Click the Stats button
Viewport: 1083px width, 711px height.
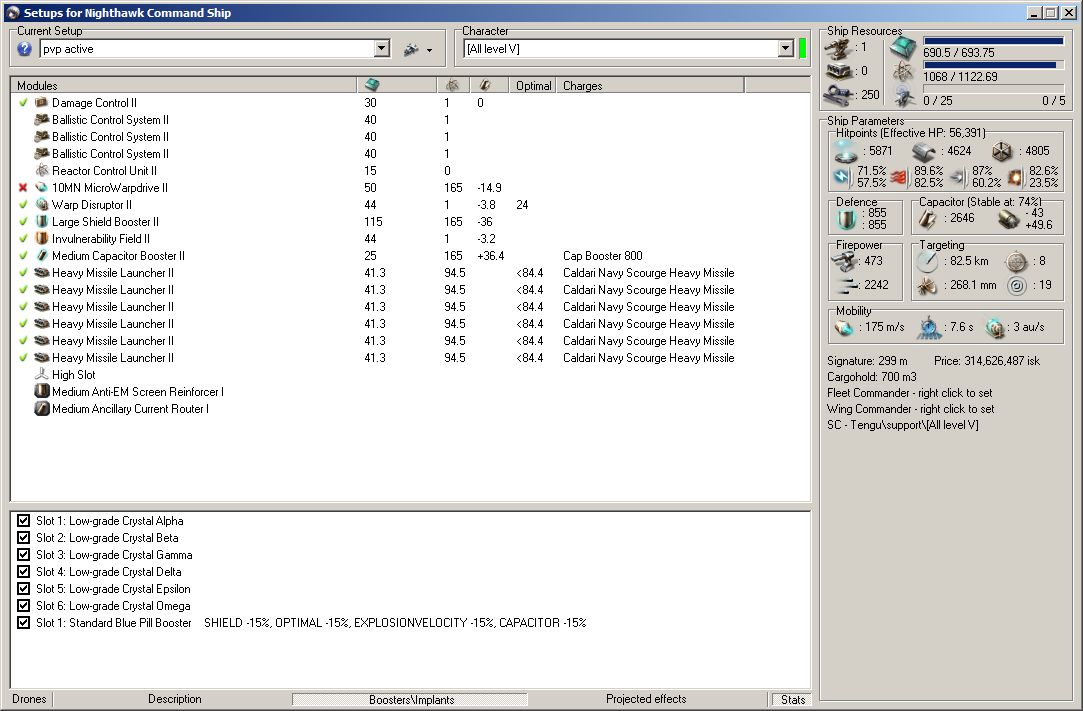point(792,700)
